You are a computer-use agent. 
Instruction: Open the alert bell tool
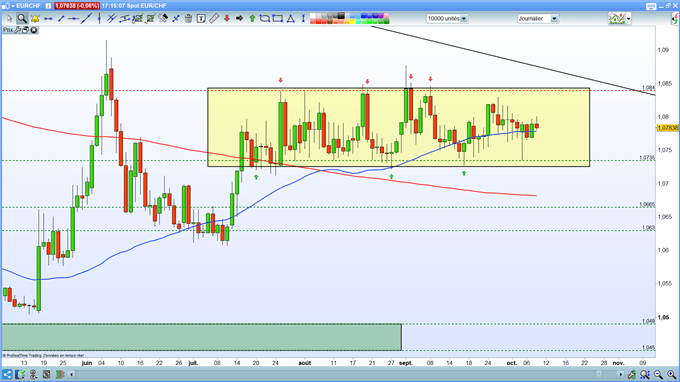(x=35, y=19)
